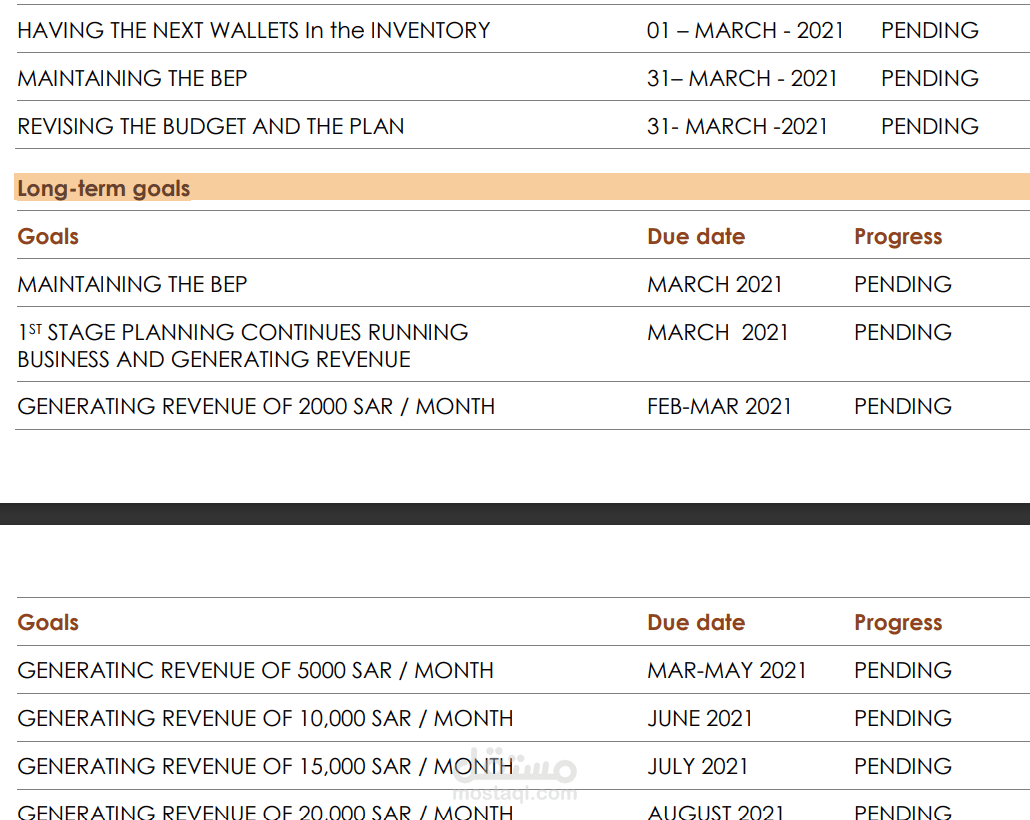Select 'REVISING THE BUDGET AND THE PLAN' text

211,126
